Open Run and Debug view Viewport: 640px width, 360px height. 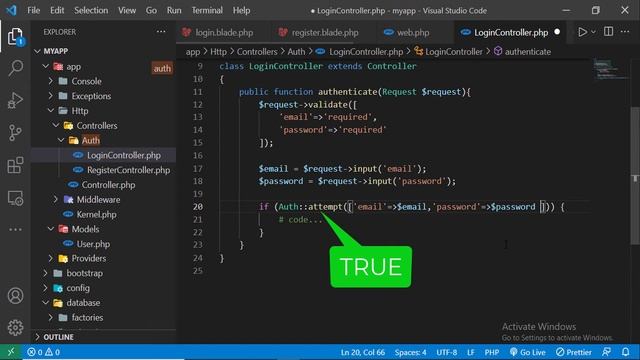pyautogui.click(x=15, y=100)
